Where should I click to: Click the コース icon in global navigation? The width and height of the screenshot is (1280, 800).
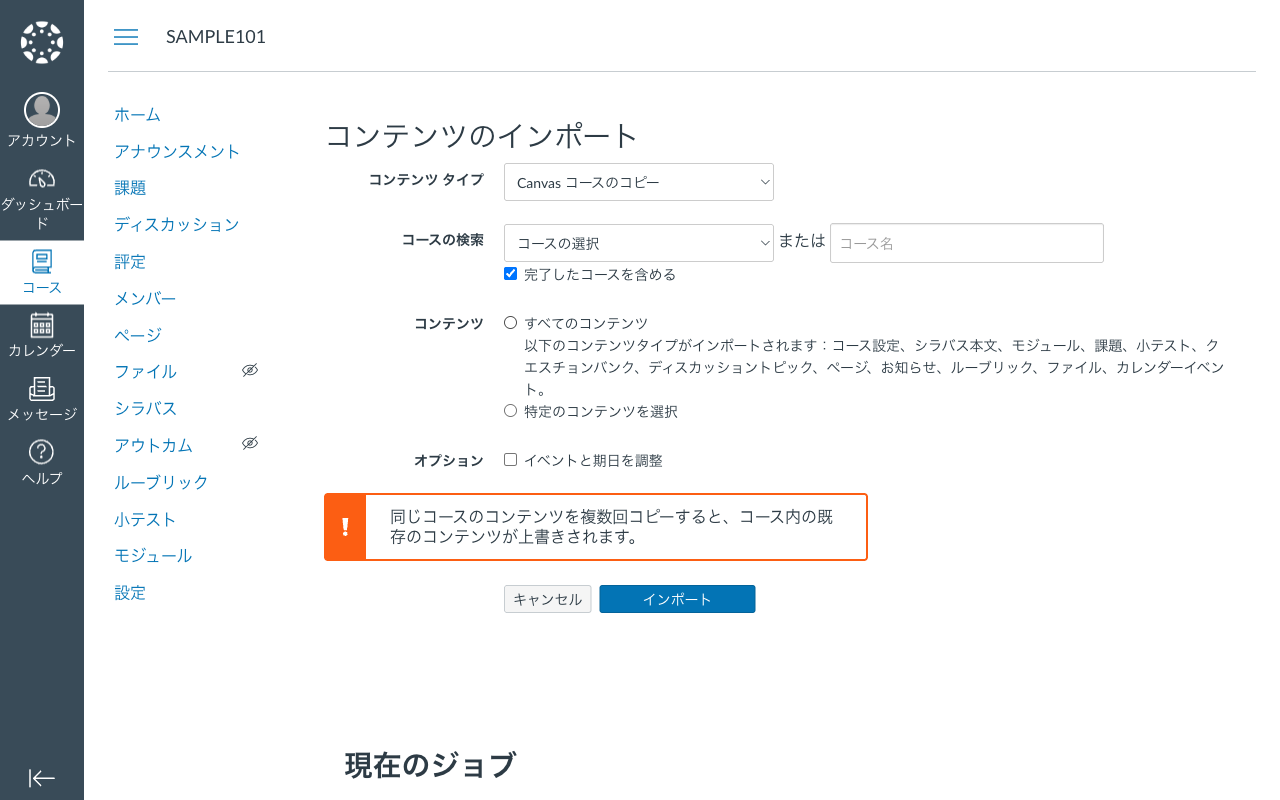click(x=41, y=264)
